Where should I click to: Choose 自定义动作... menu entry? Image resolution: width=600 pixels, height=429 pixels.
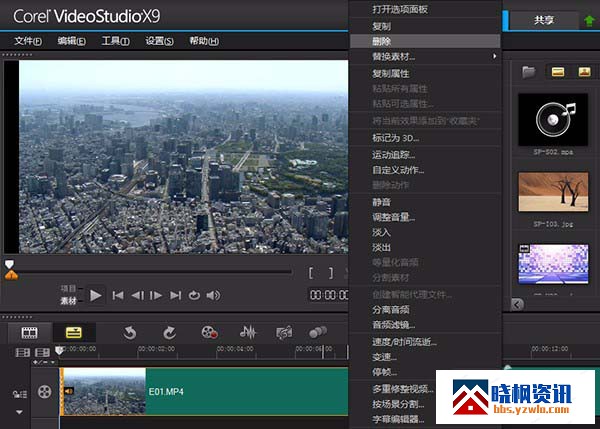tap(425, 170)
